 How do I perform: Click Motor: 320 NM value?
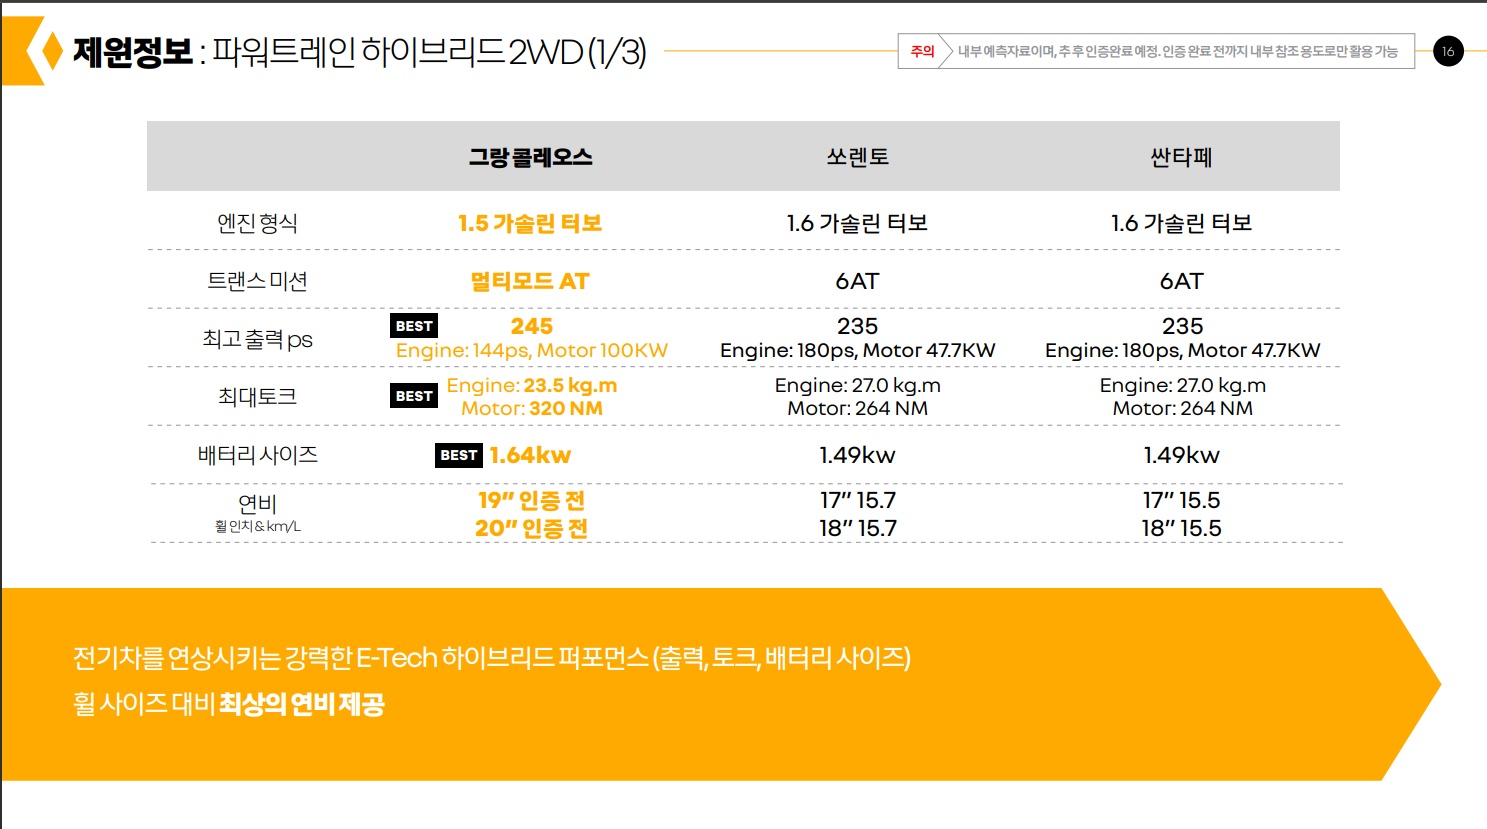[x=532, y=408]
